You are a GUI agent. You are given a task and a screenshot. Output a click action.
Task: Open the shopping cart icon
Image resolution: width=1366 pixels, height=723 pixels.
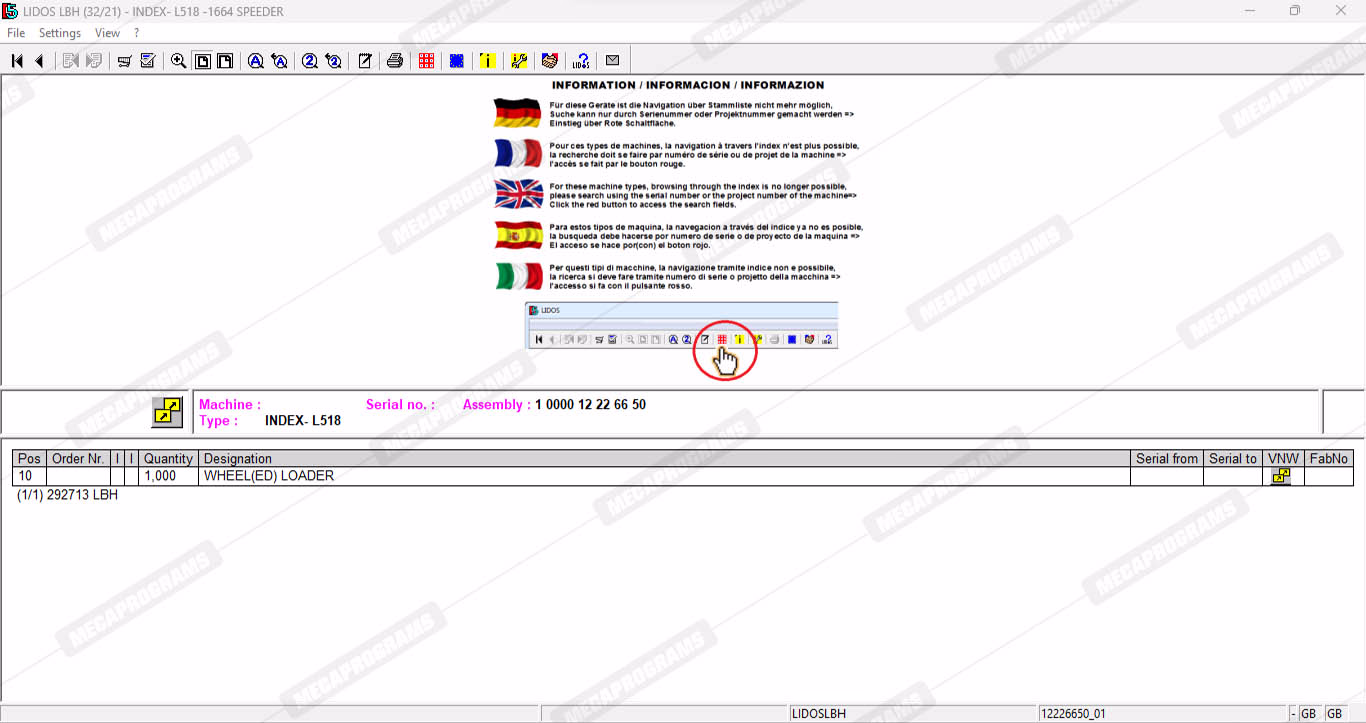coord(125,61)
